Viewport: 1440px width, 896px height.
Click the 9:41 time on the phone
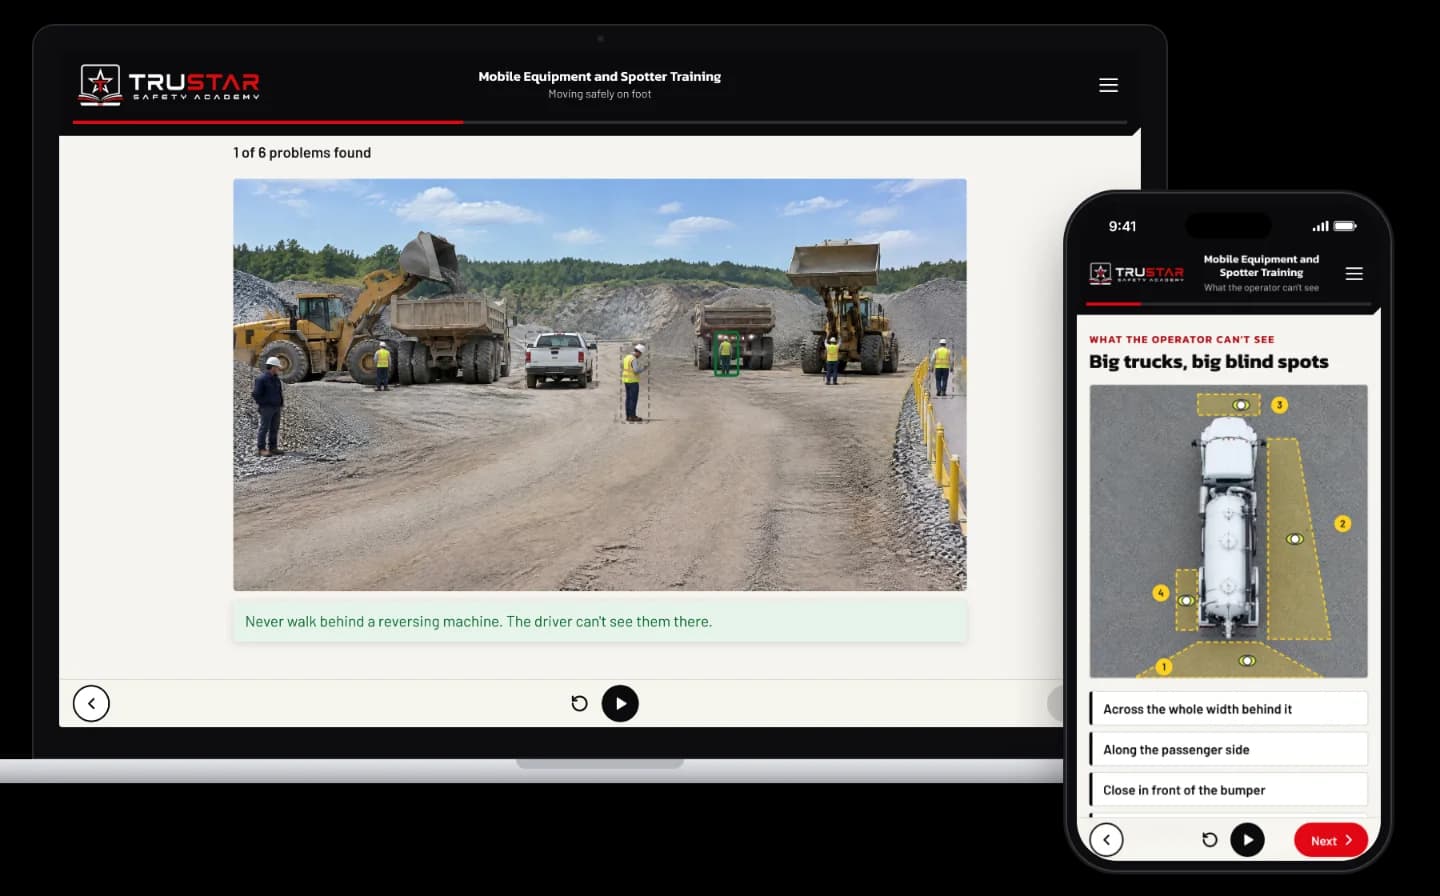(1122, 226)
